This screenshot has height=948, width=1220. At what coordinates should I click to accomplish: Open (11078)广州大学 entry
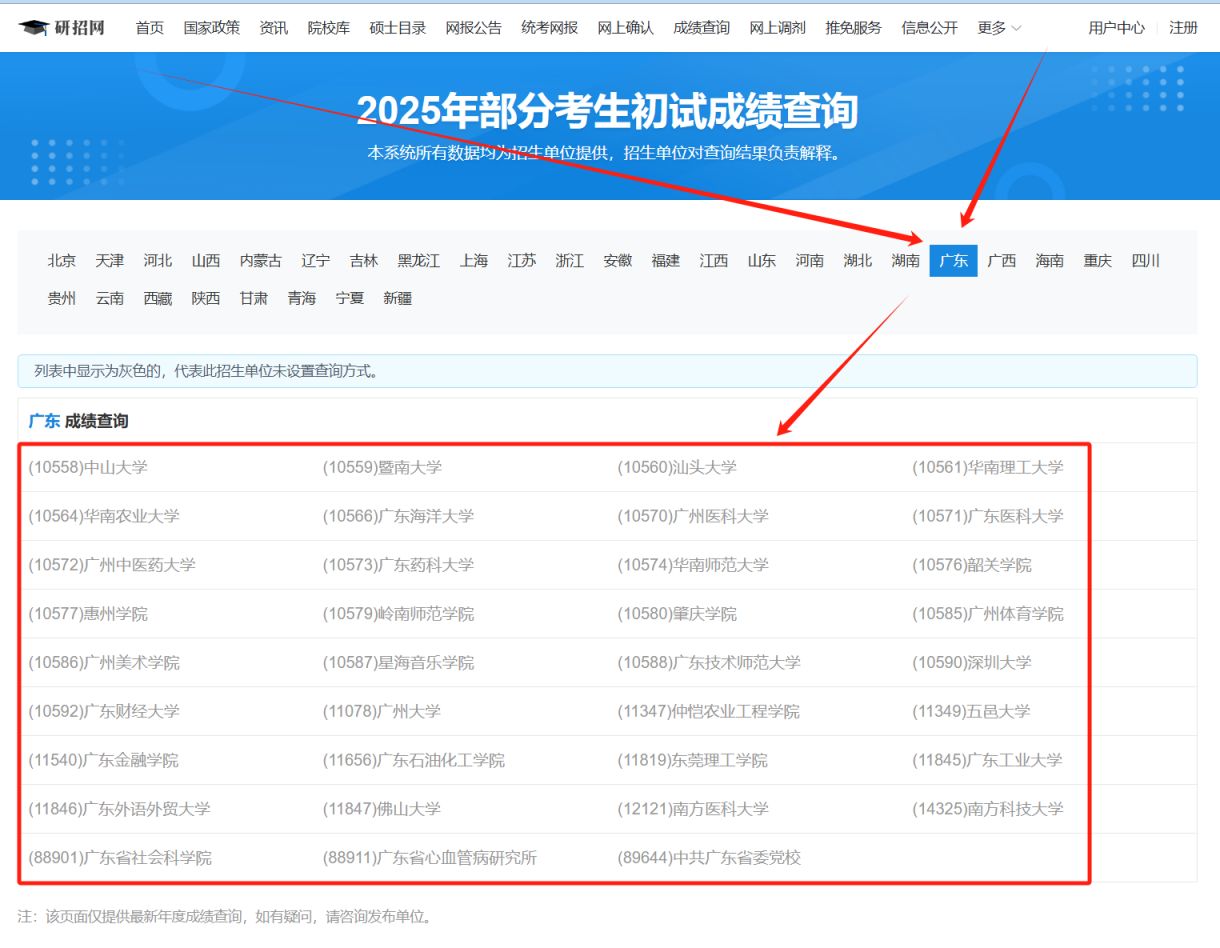(x=382, y=712)
